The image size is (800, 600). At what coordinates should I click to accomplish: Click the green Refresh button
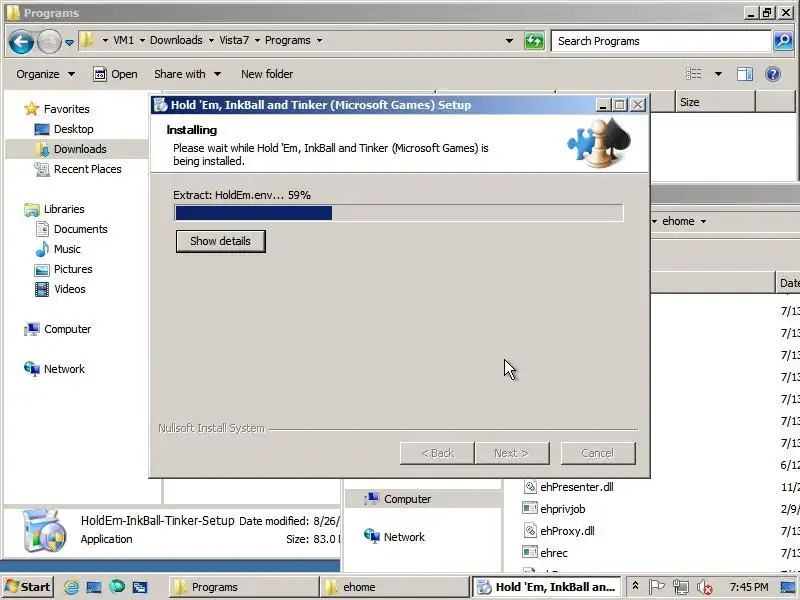click(534, 41)
